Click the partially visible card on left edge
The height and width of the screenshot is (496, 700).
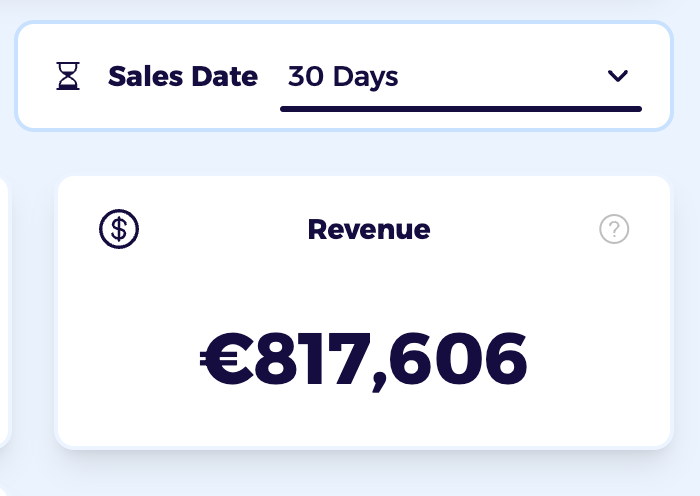(4, 310)
